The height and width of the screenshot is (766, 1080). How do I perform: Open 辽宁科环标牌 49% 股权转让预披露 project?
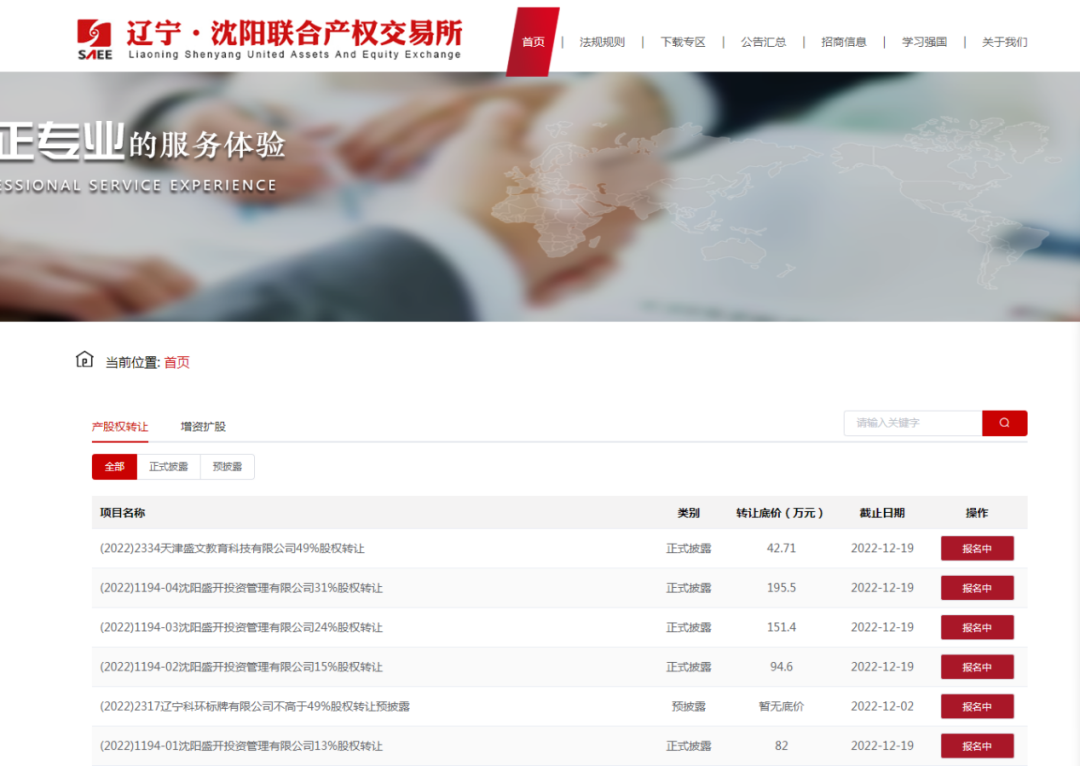tap(255, 706)
